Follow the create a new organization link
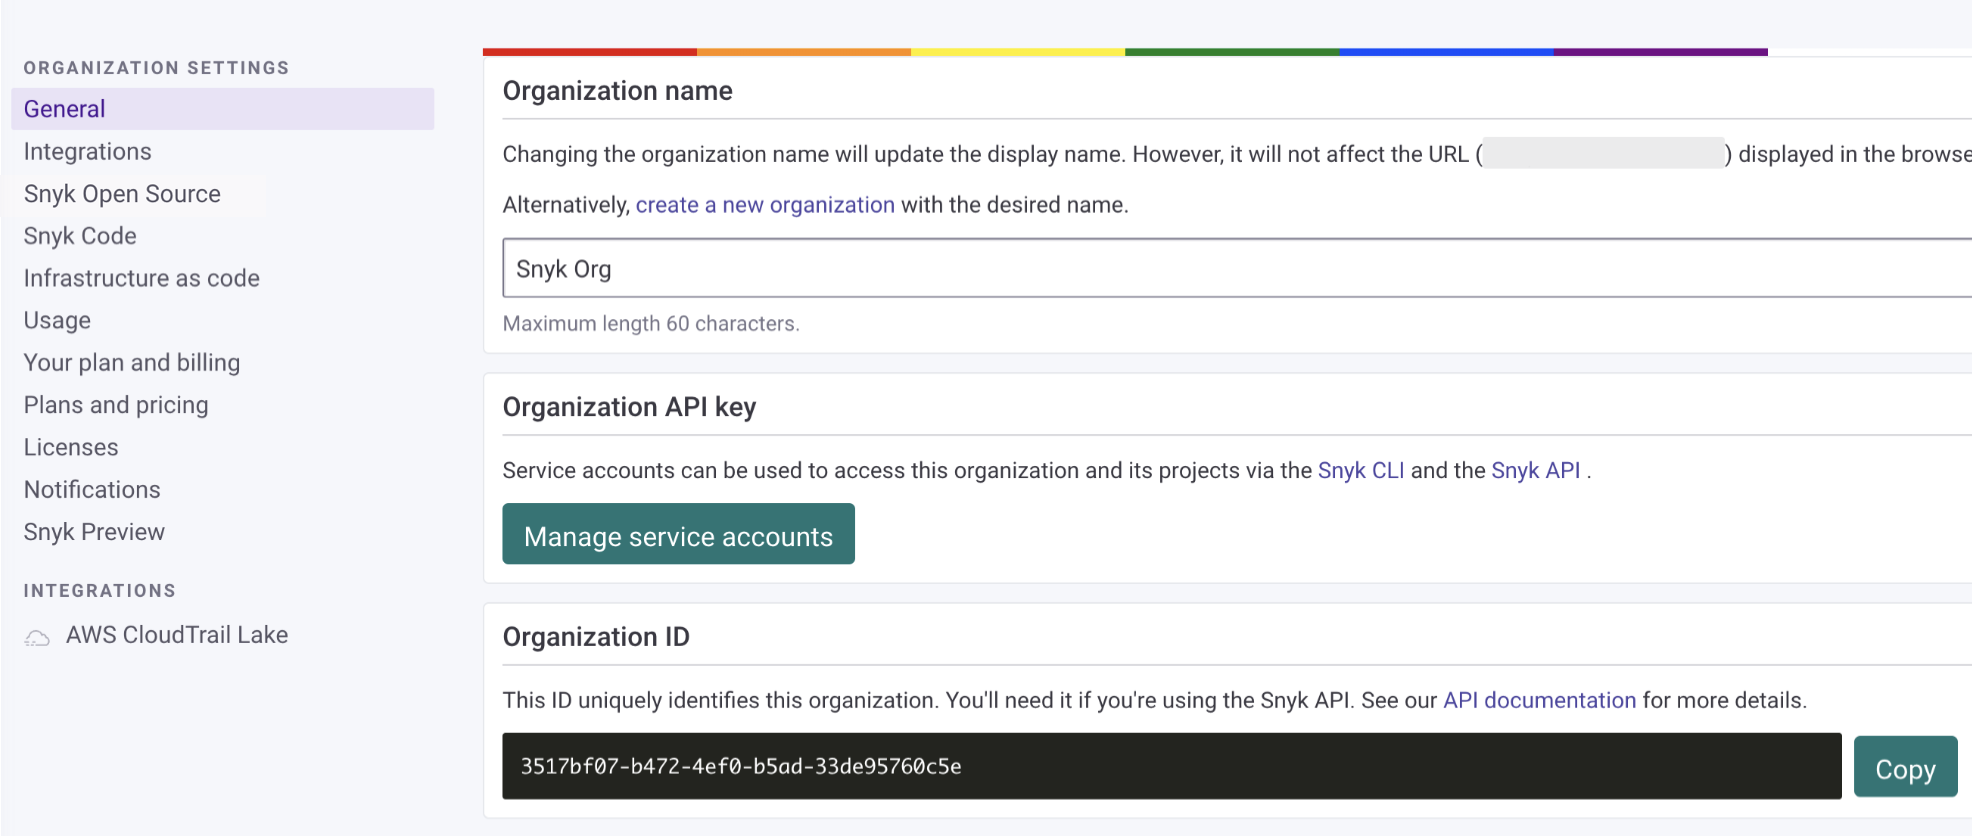Screen dimensions: 1972x836 click(x=765, y=205)
